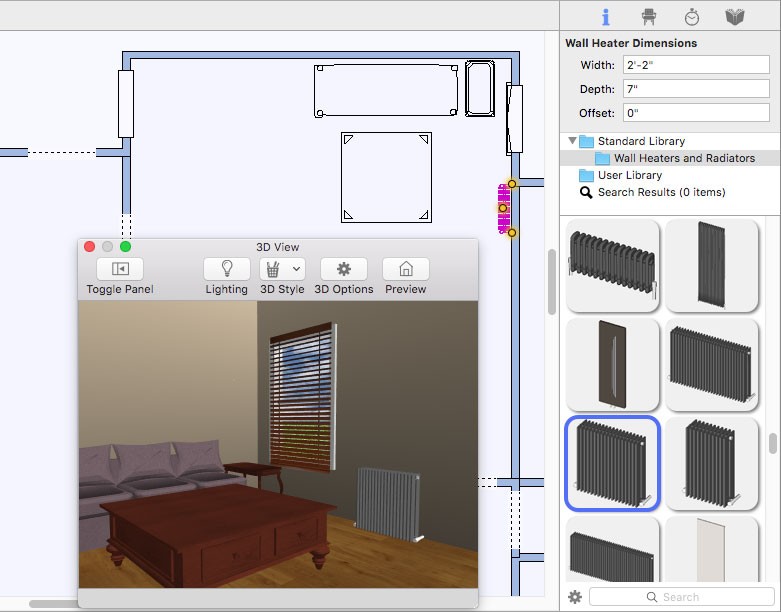Zoom the 3D View window with green button
The height and width of the screenshot is (612, 781).
click(126, 246)
